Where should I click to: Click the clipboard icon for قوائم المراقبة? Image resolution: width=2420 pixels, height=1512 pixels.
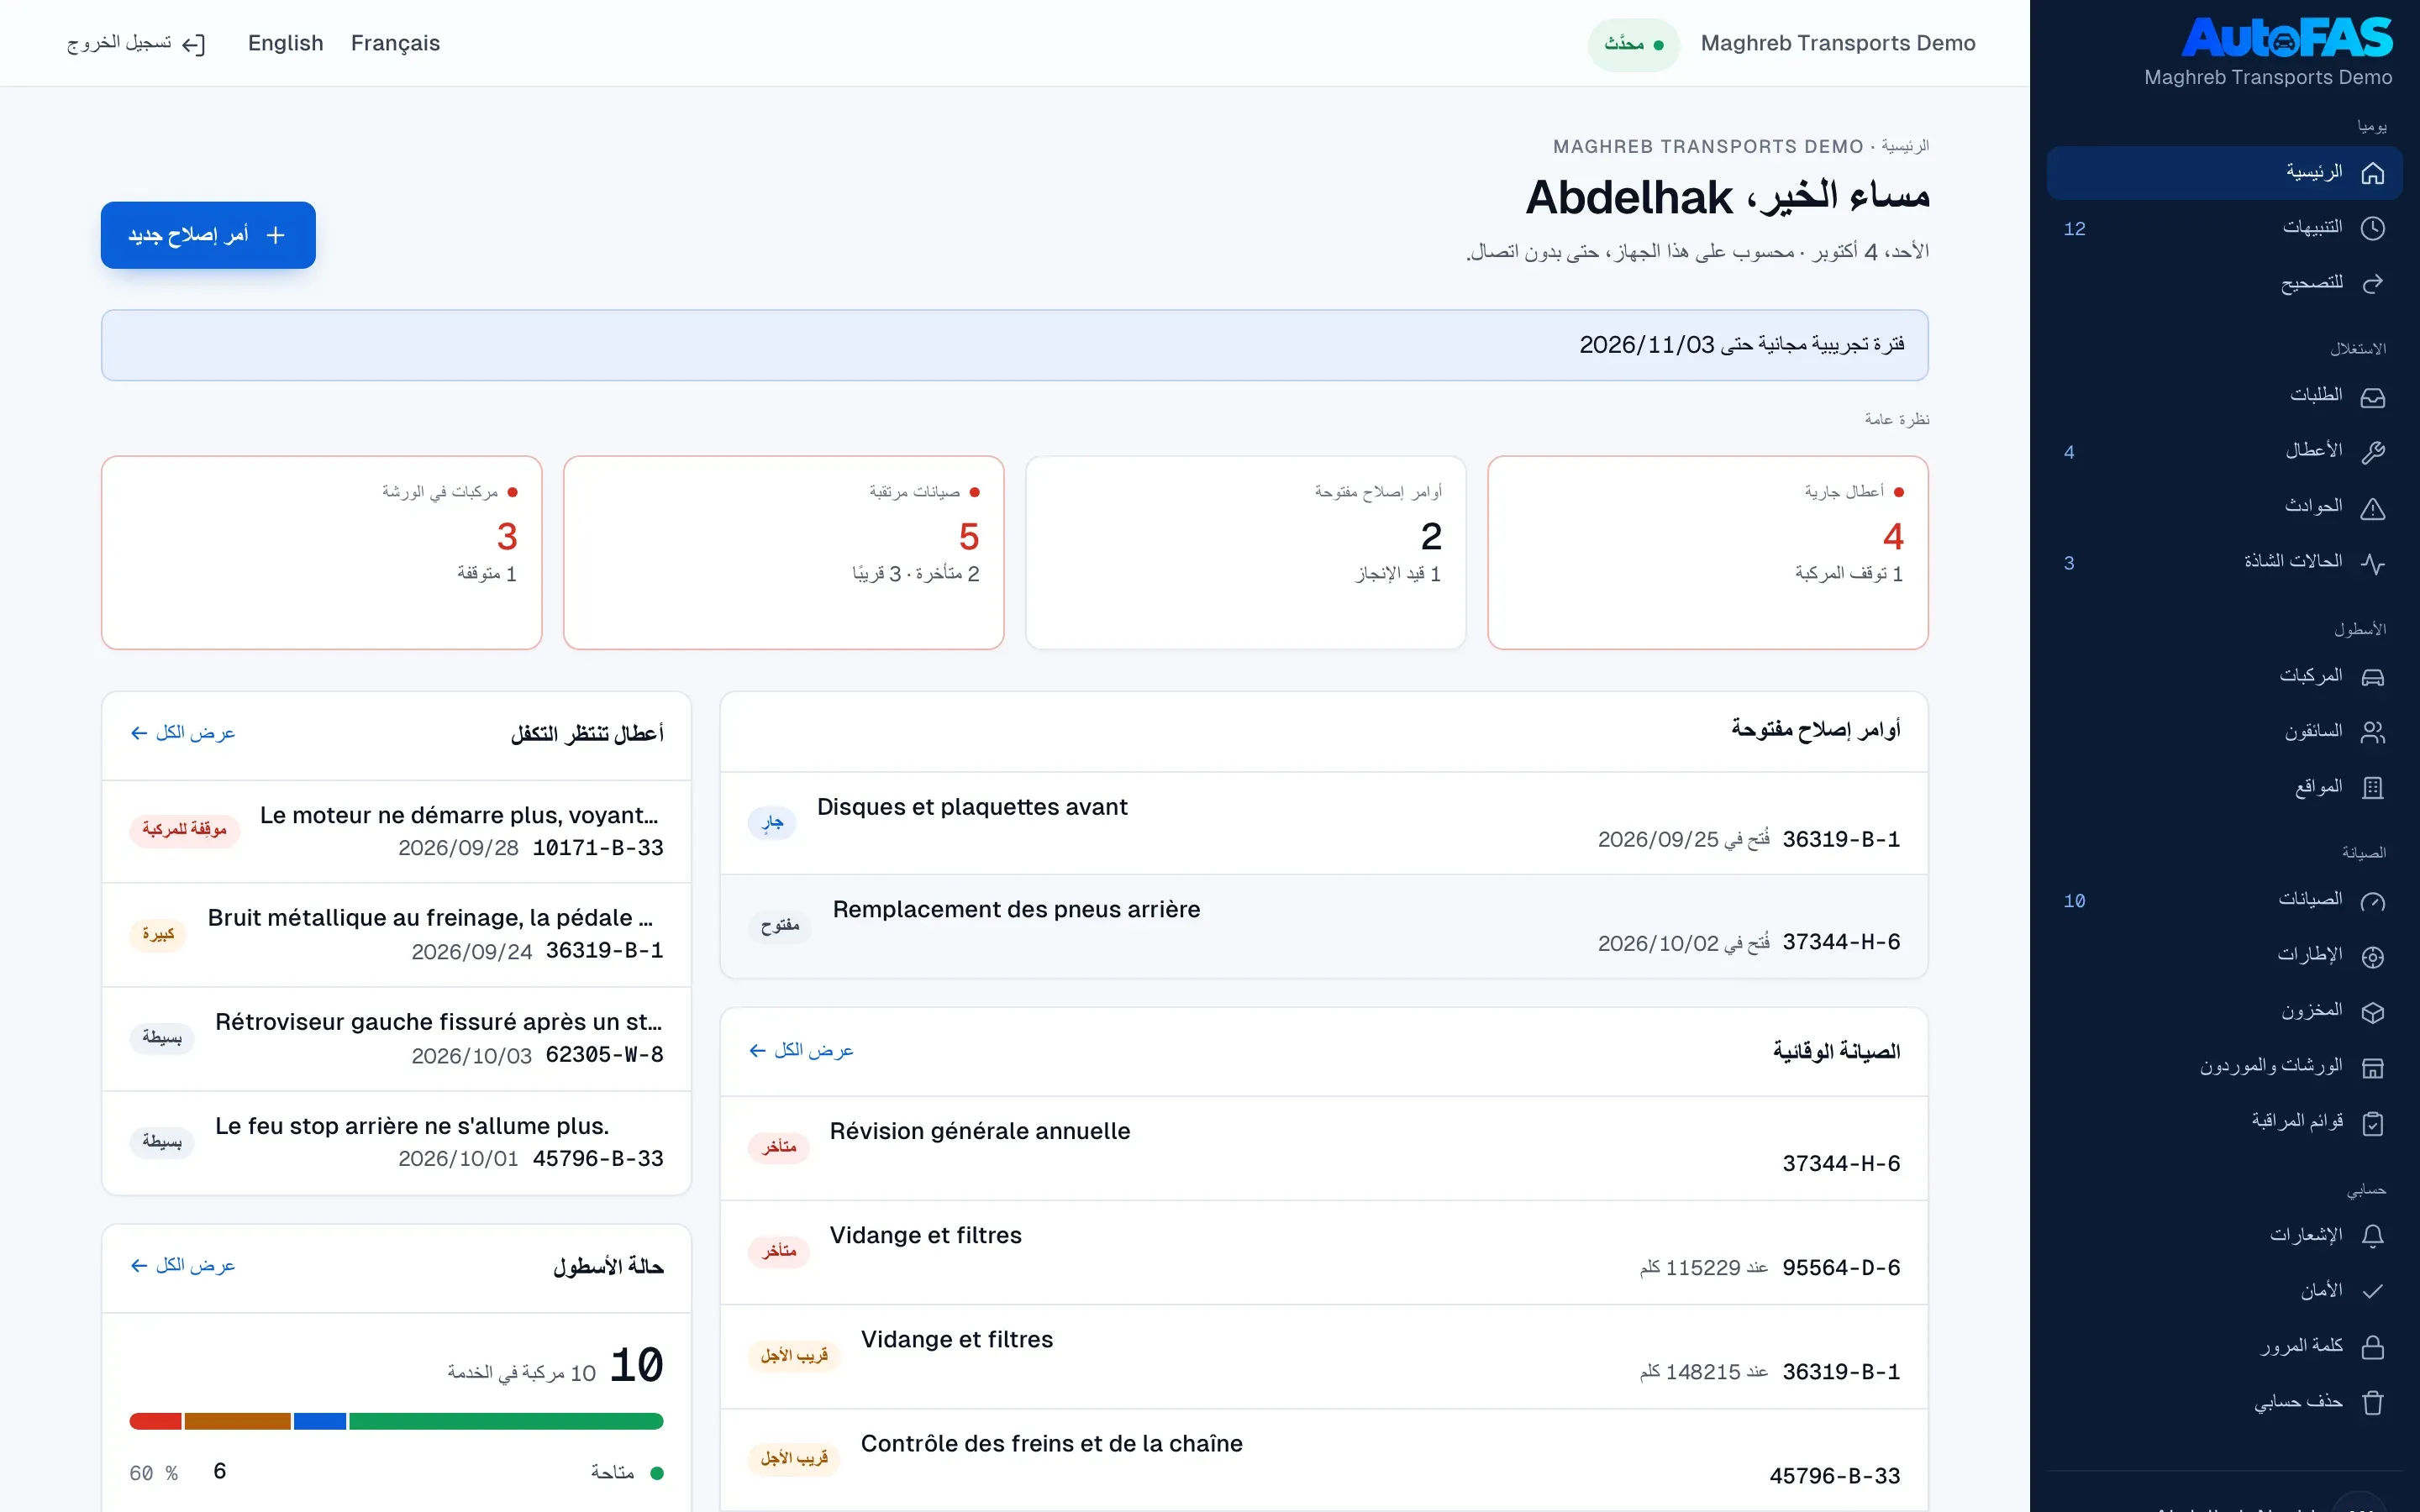[2372, 1123]
